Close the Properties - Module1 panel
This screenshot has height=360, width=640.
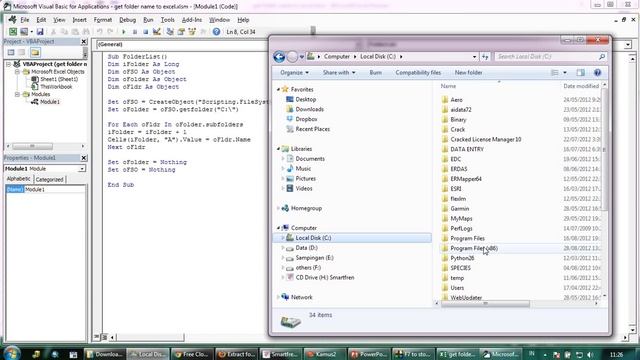tap(84, 158)
